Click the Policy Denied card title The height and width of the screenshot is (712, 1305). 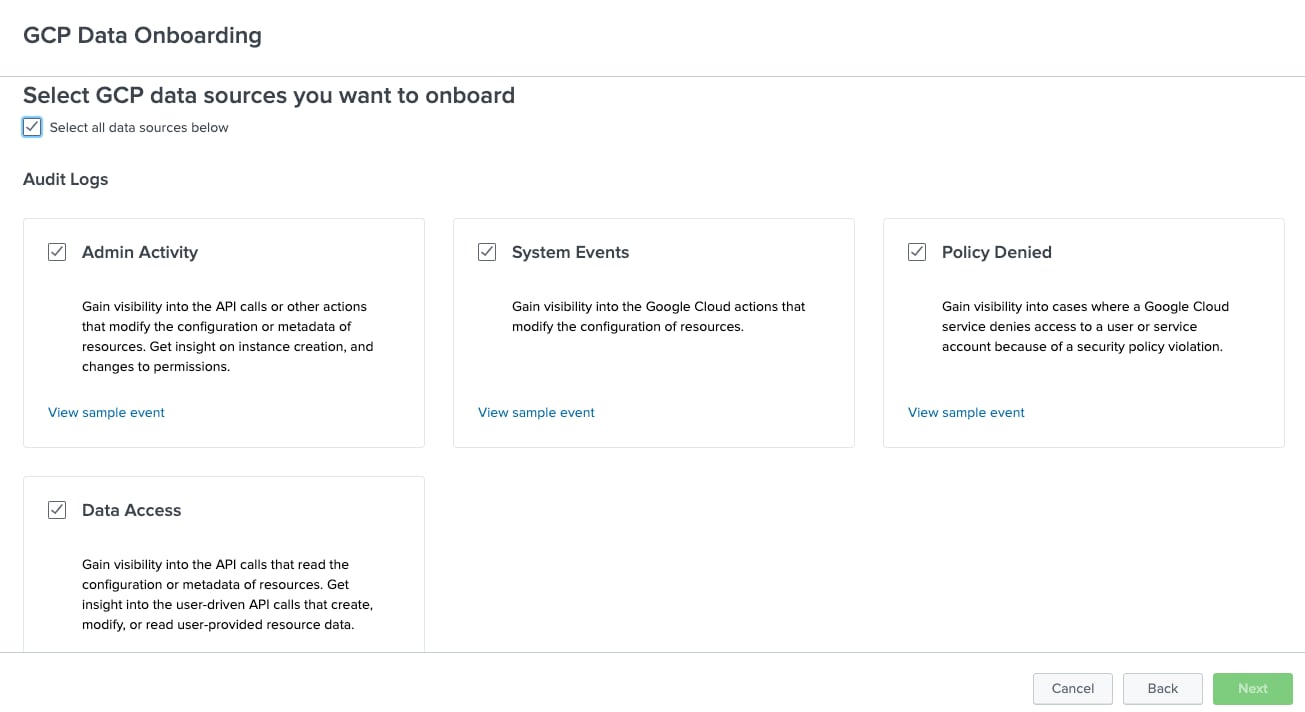(997, 252)
